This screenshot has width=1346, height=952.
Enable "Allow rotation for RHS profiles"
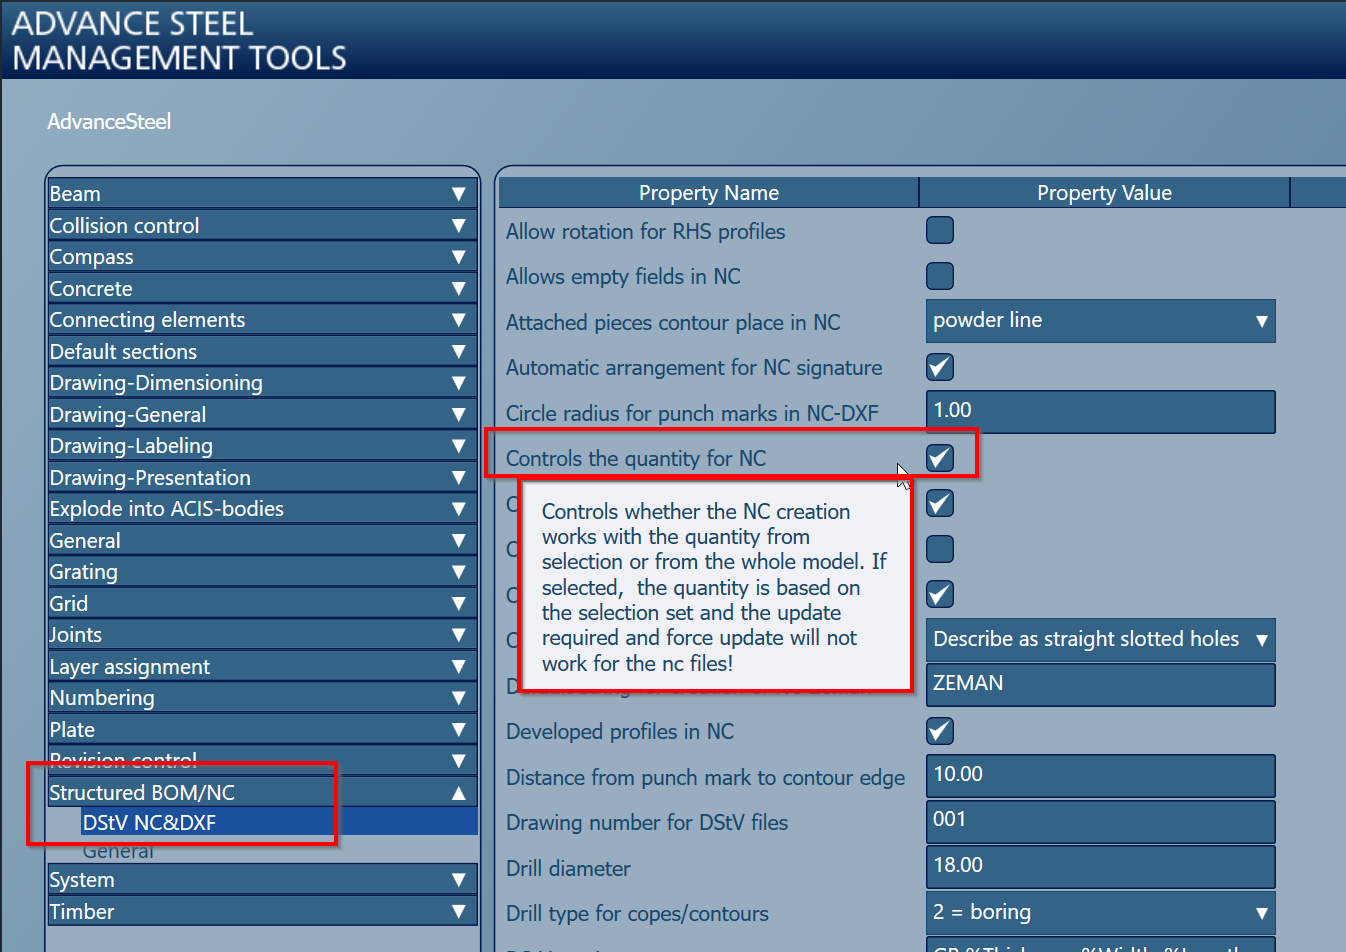(x=939, y=229)
